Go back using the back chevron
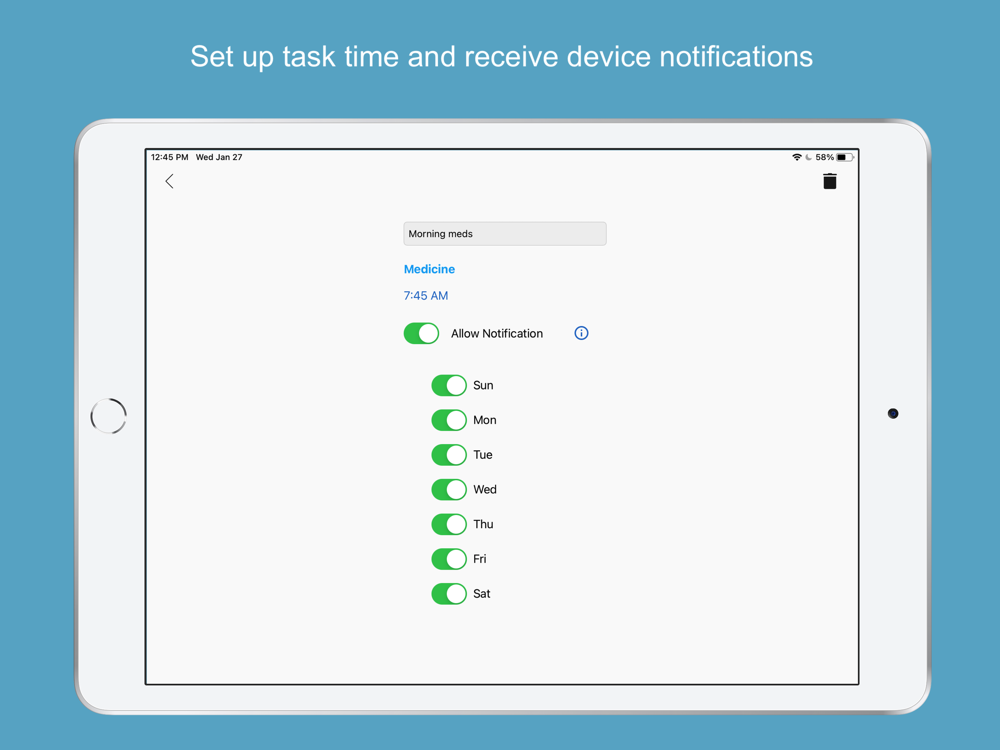 (x=170, y=181)
